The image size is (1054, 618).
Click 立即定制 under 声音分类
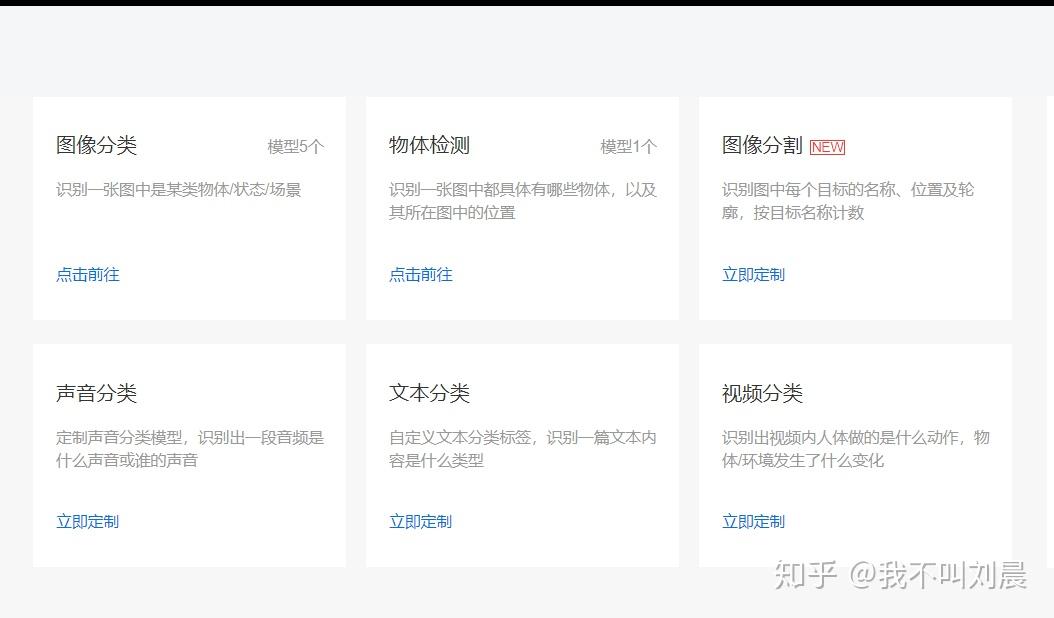coord(88,521)
